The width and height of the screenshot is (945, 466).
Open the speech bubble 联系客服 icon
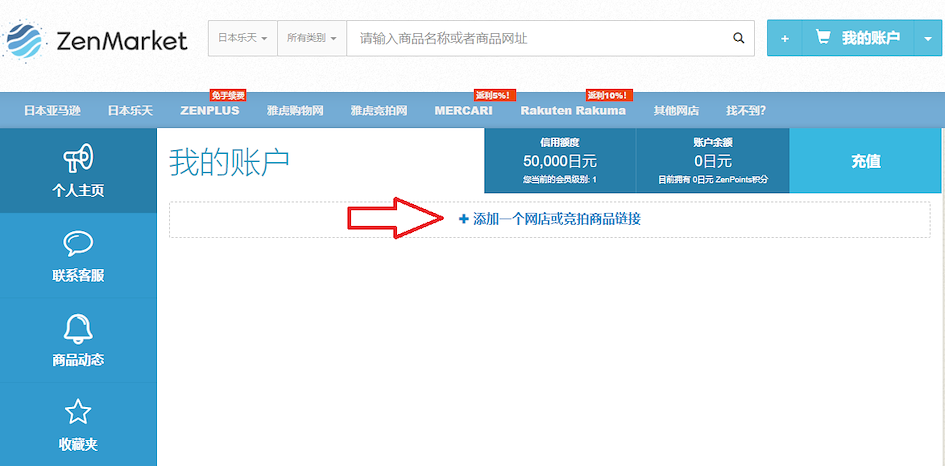coord(78,244)
